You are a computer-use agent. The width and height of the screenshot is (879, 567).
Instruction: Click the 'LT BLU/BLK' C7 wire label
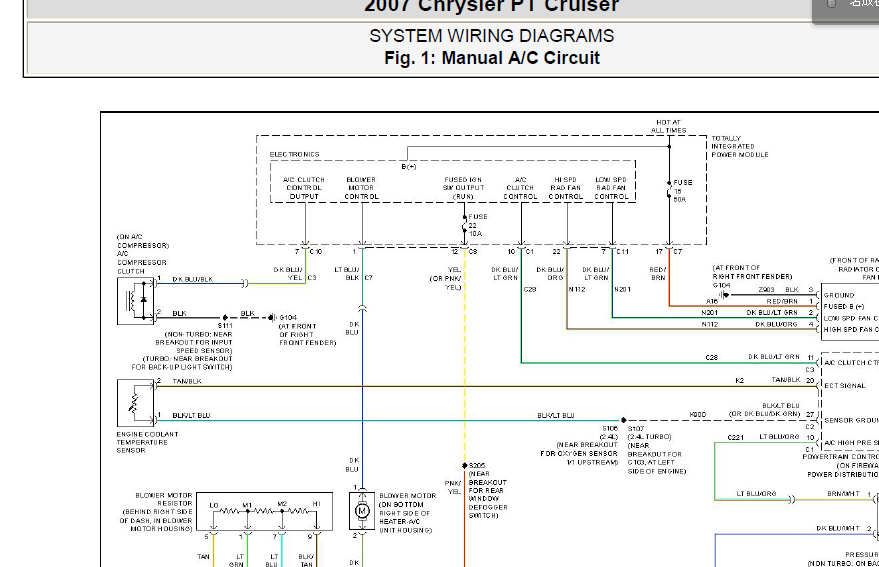[x=347, y=274]
